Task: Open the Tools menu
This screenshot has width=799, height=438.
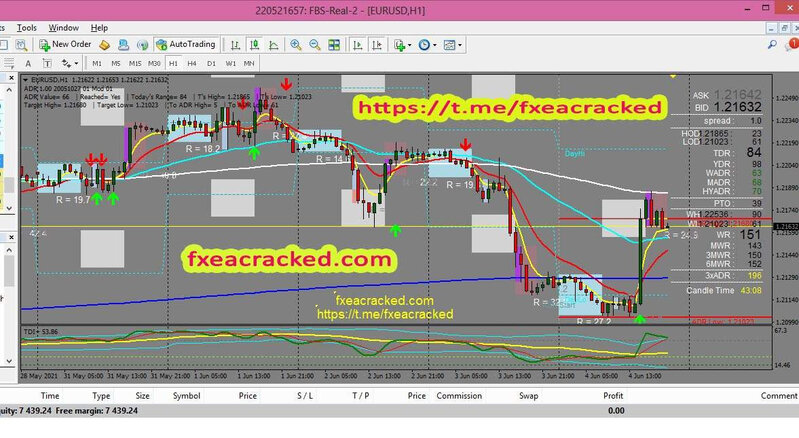Action: [26, 28]
